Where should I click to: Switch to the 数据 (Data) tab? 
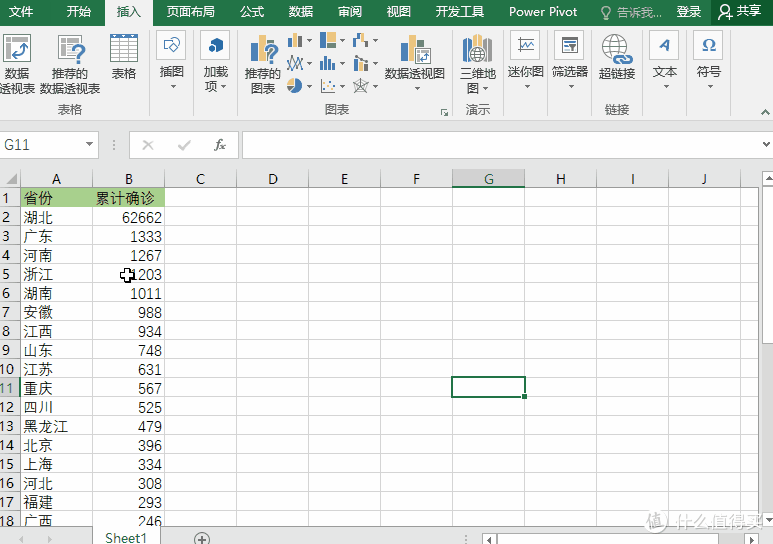click(x=300, y=12)
